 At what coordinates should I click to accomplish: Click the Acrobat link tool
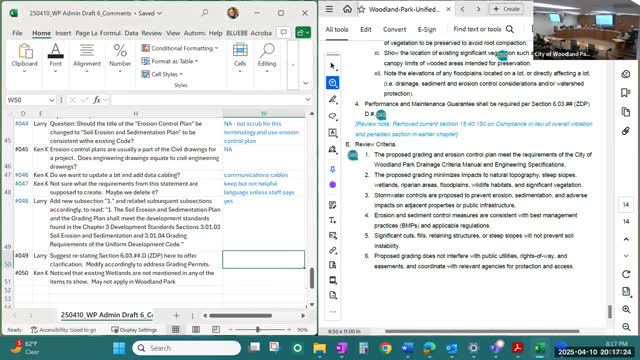(333, 250)
